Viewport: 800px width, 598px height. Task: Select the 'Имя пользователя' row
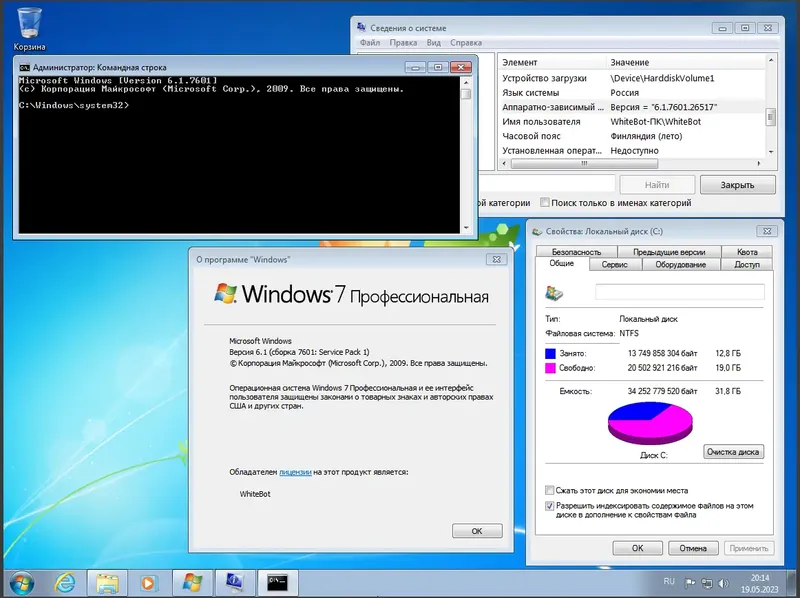coord(632,122)
